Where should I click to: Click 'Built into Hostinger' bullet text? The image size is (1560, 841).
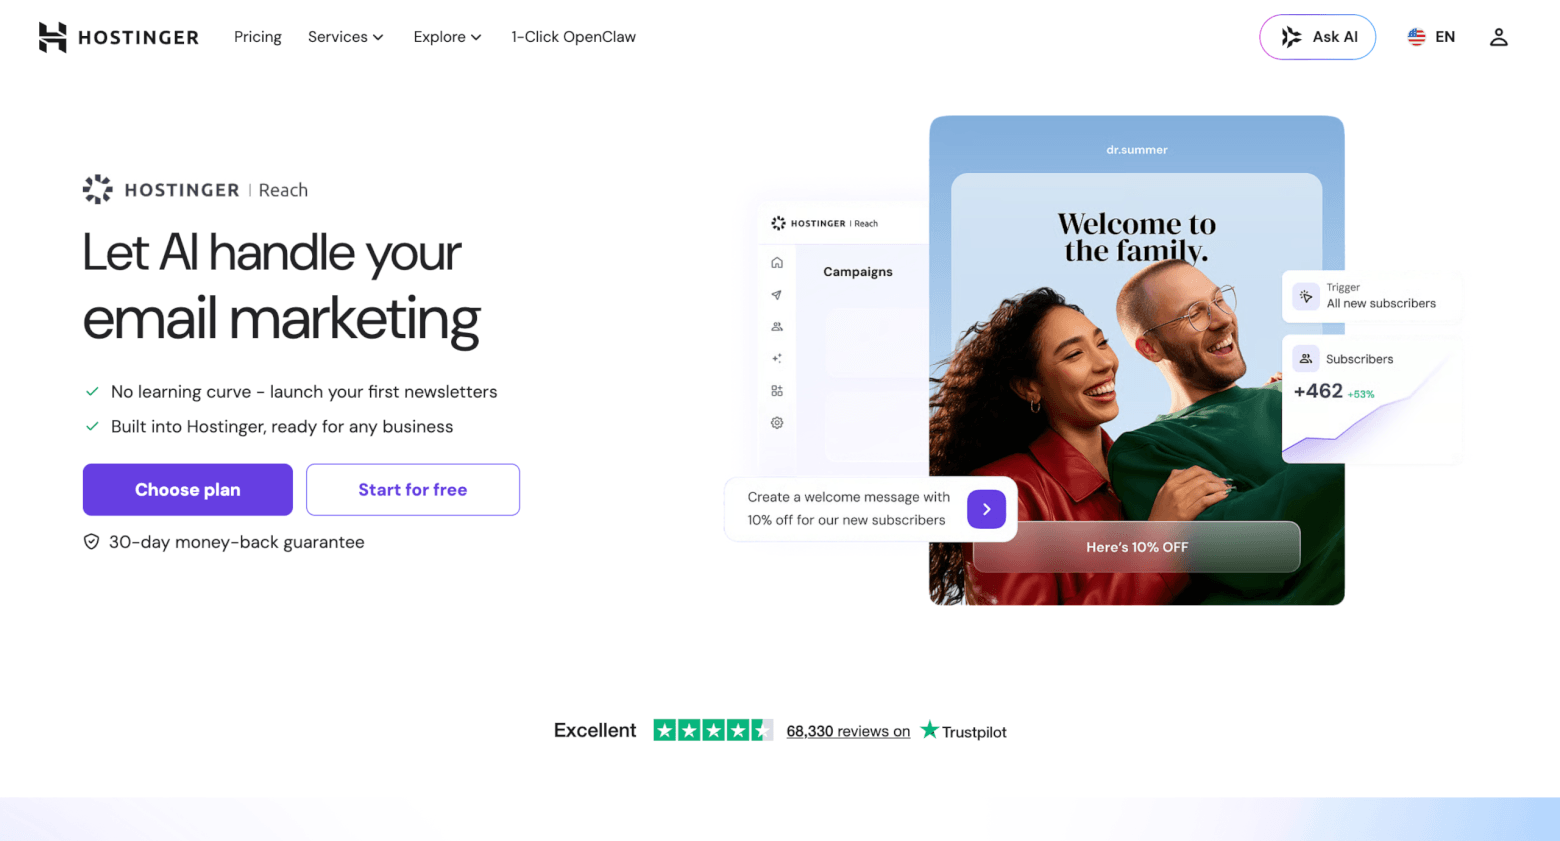click(282, 427)
